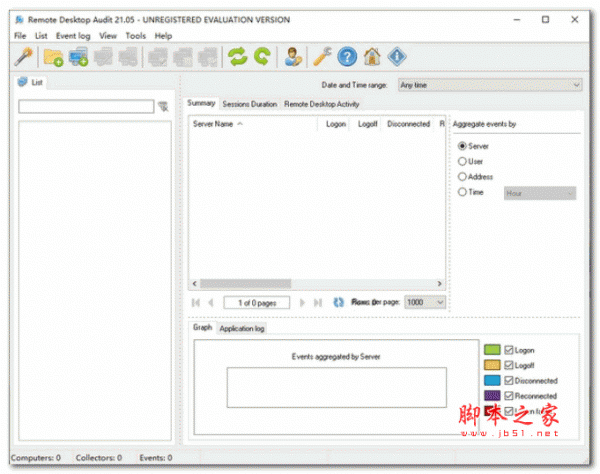Click the add computer toolbar icon
This screenshot has width=600, height=474.
(78, 57)
